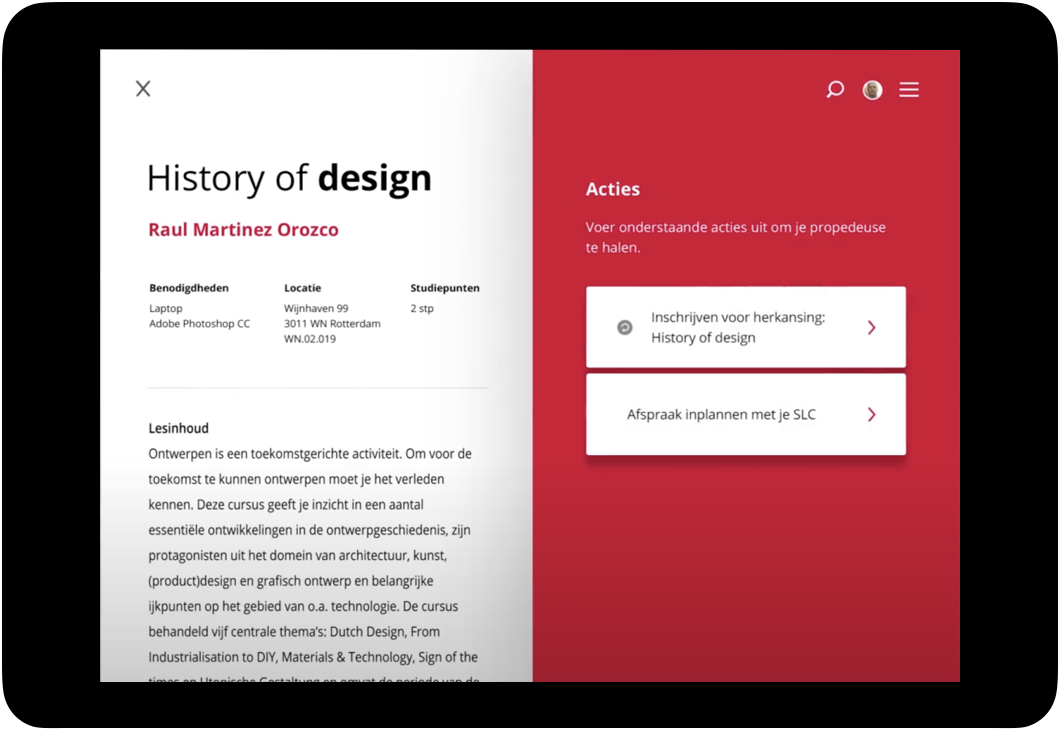This screenshot has width=1060, height=730.
Task: Click chevron on Afspraak inplannen card
Action: (871, 414)
